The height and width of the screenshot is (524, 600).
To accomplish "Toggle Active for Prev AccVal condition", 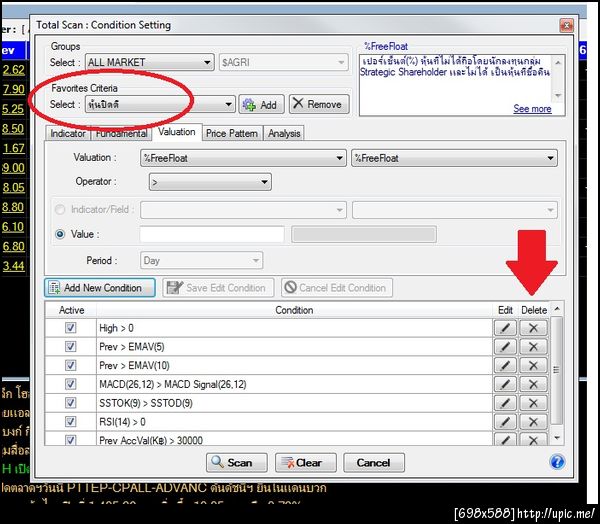I will click(x=71, y=440).
